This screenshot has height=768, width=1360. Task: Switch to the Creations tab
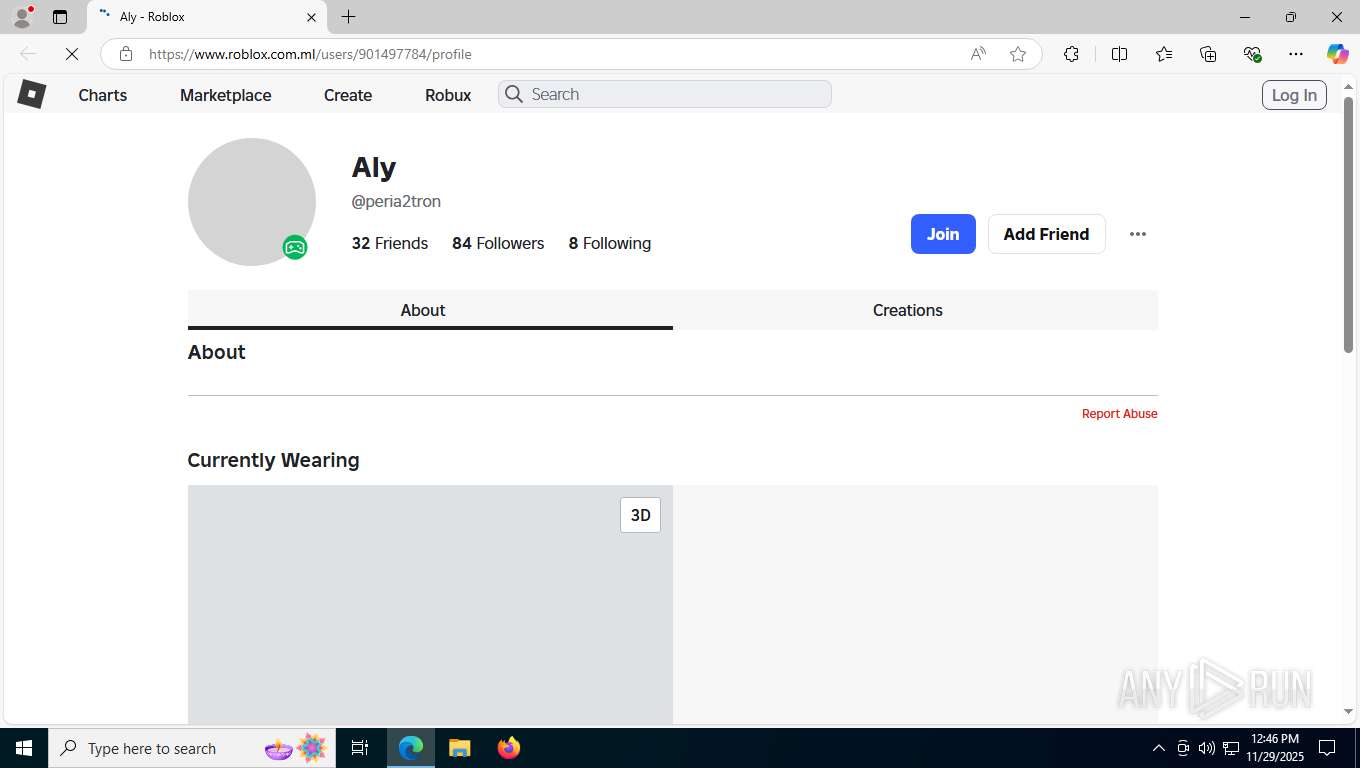(915, 310)
